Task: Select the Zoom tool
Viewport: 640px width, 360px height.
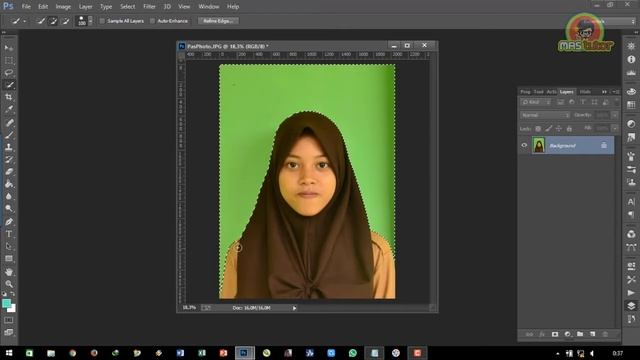Action: tap(9, 284)
